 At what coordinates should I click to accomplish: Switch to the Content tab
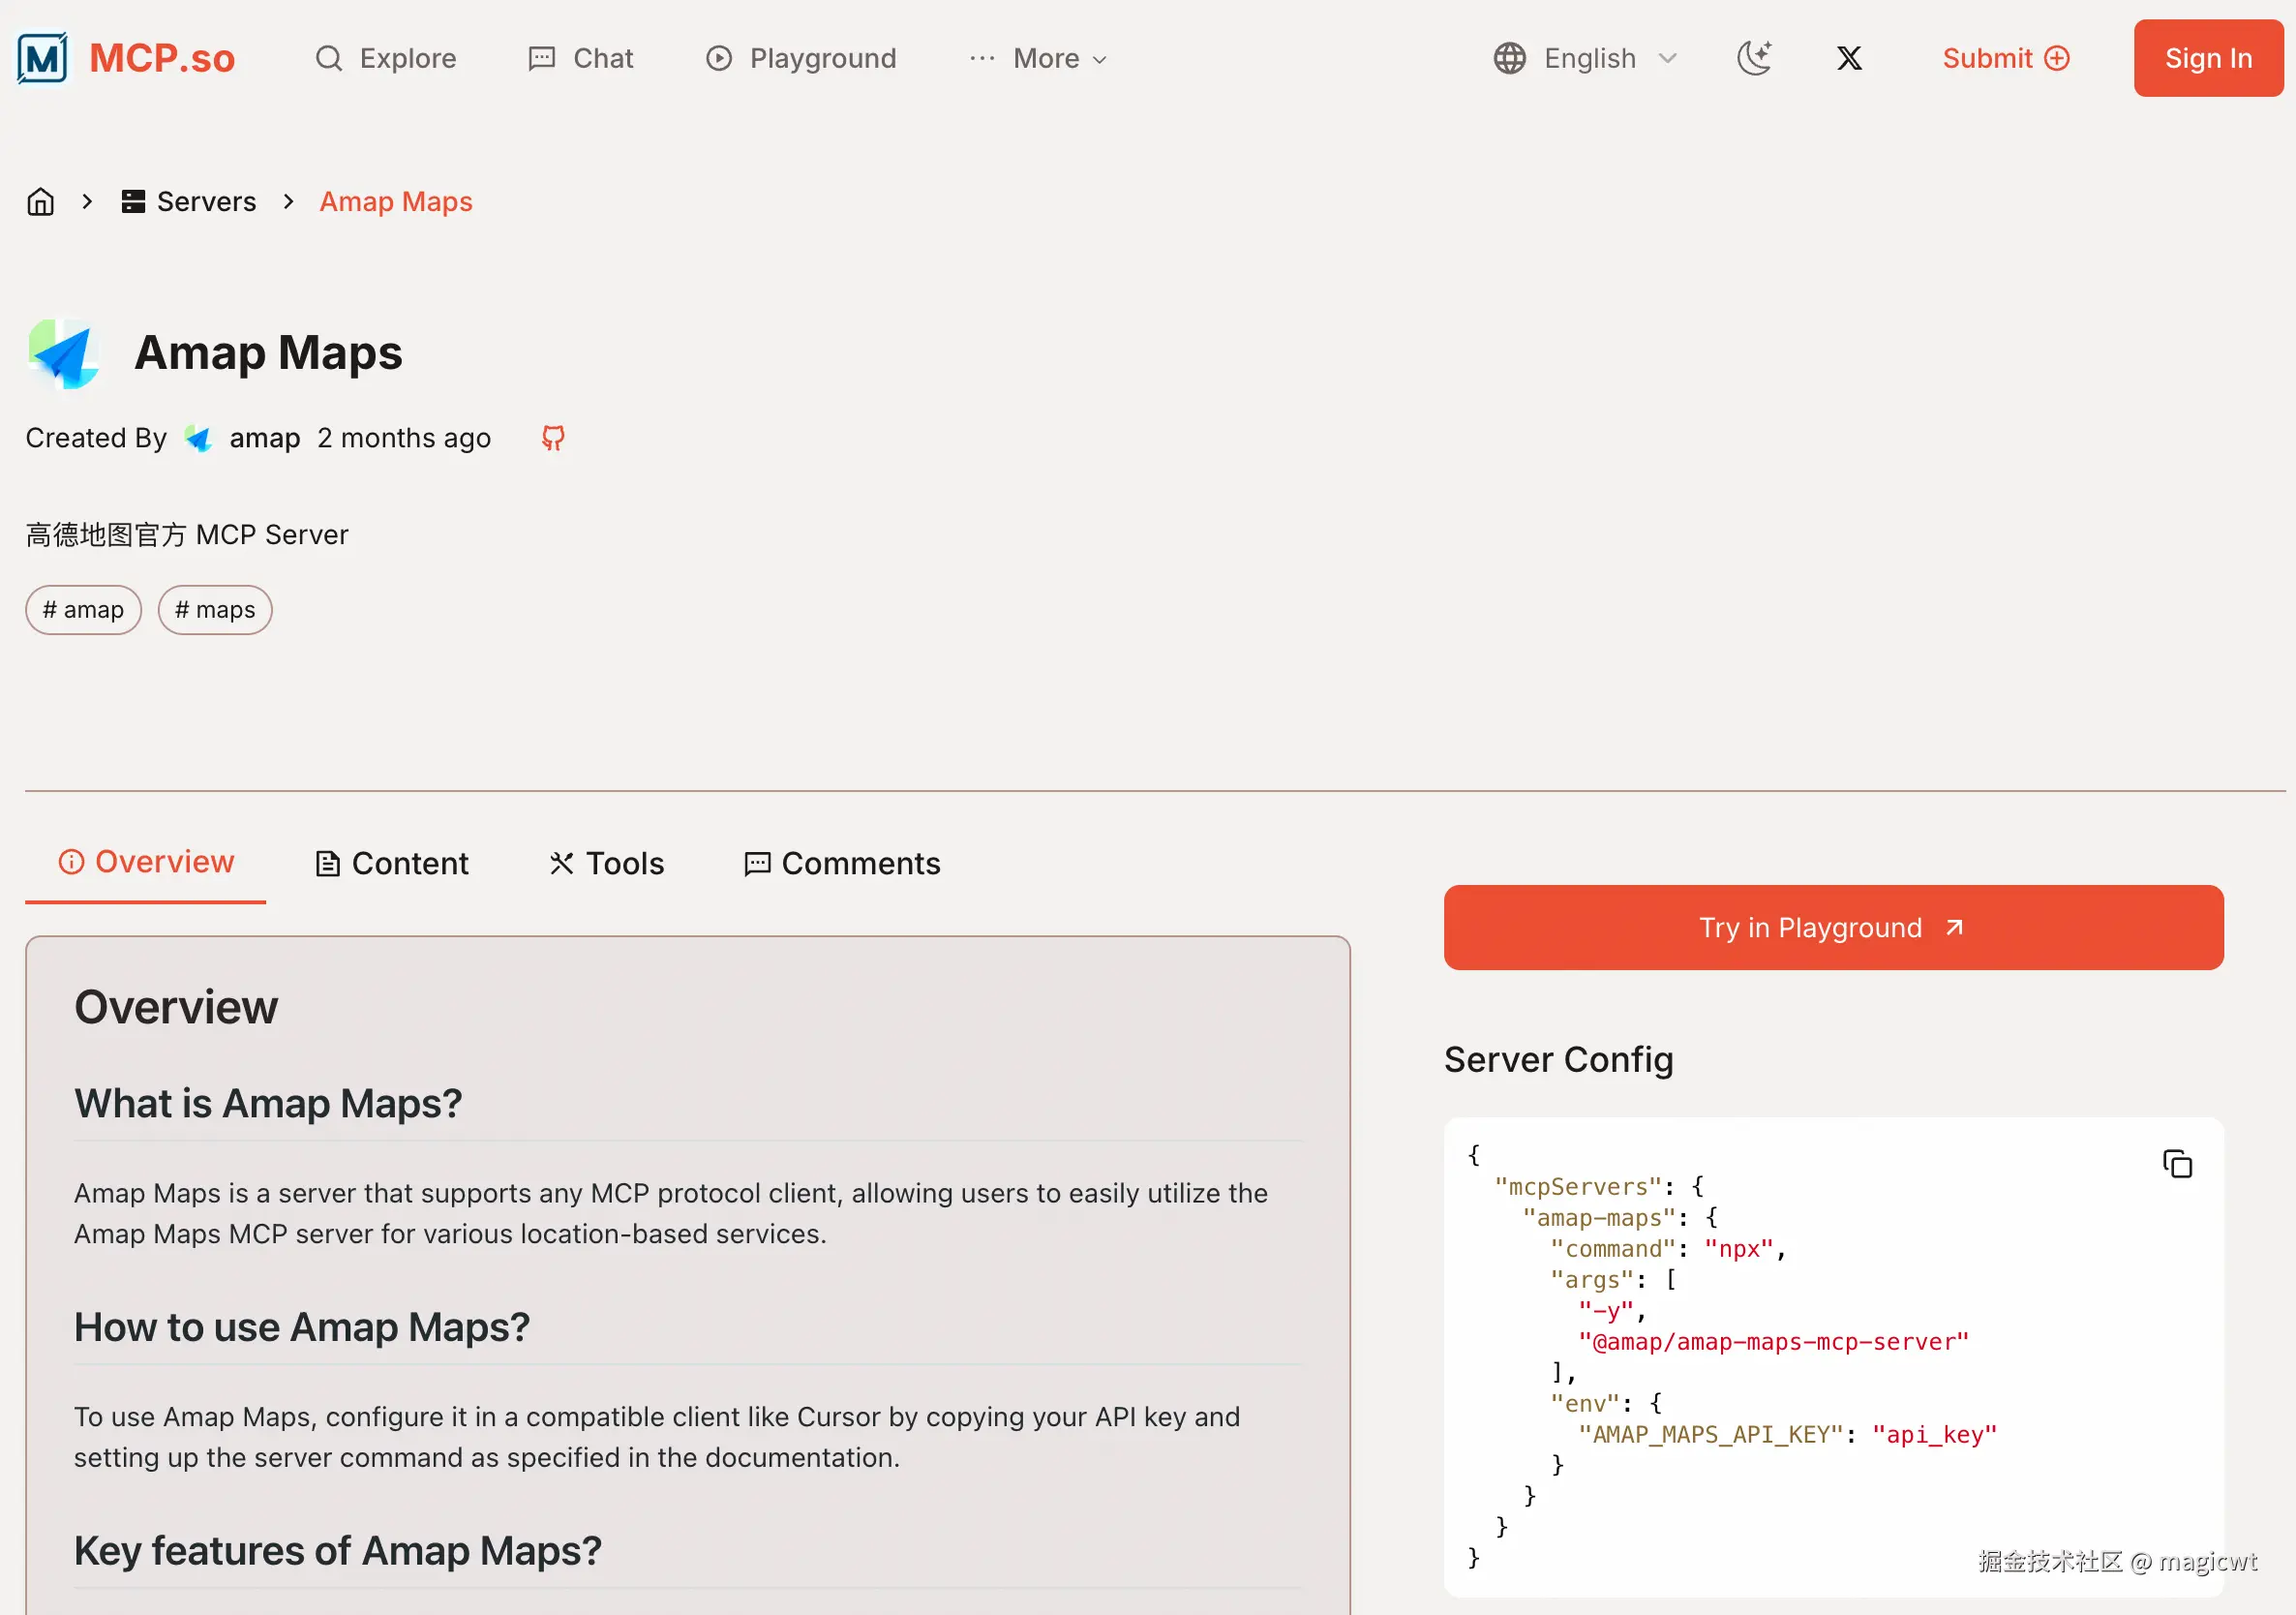391,863
